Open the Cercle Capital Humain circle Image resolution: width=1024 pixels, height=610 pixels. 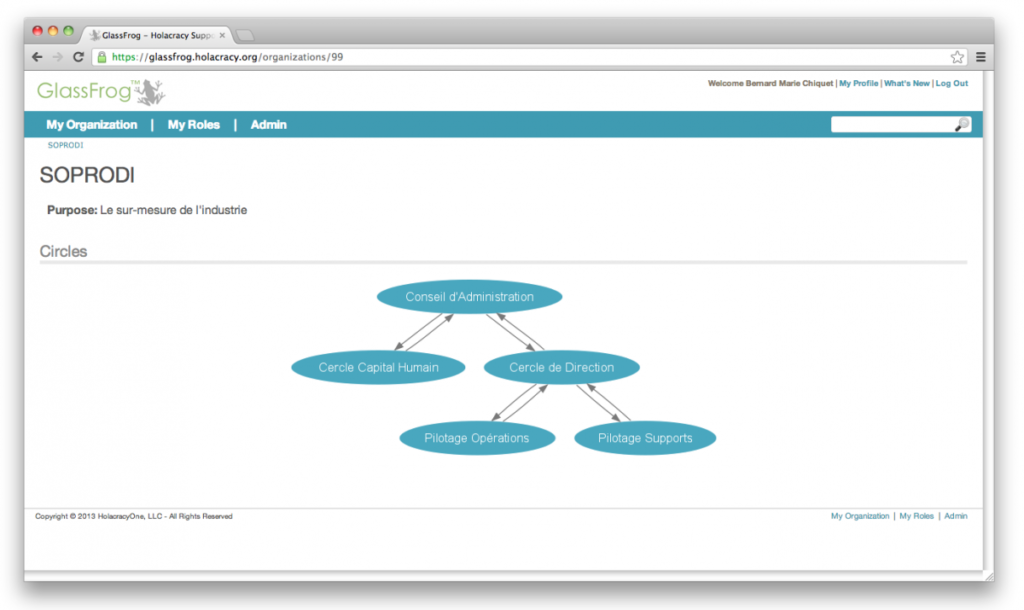pyautogui.click(x=378, y=367)
